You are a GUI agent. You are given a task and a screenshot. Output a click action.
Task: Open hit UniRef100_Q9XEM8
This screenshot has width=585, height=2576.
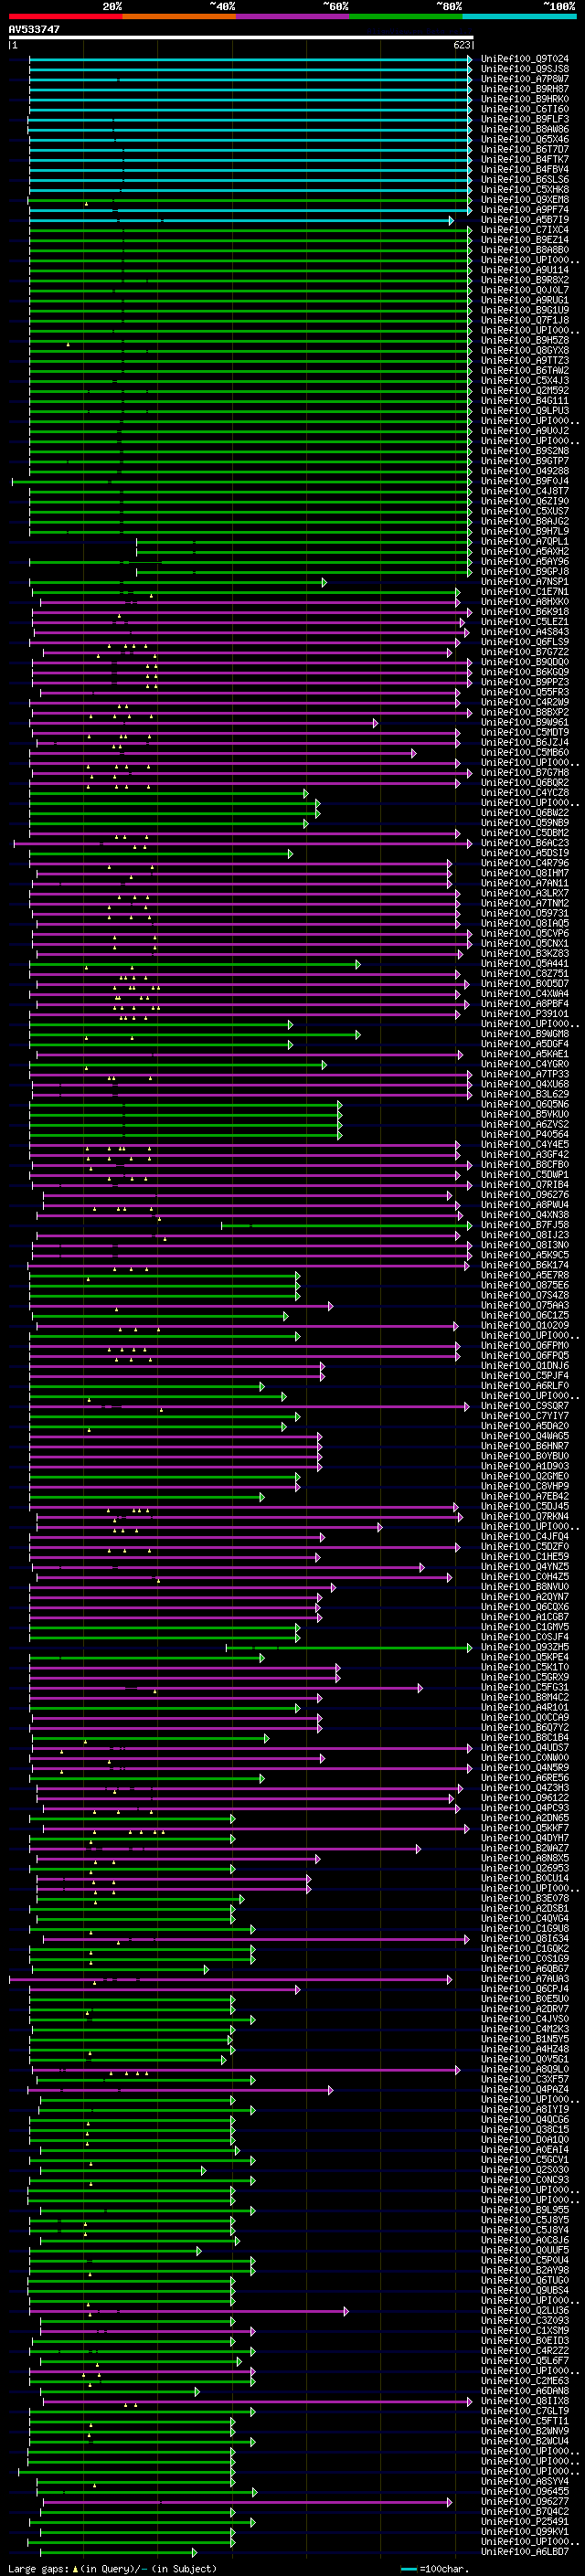[525, 200]
